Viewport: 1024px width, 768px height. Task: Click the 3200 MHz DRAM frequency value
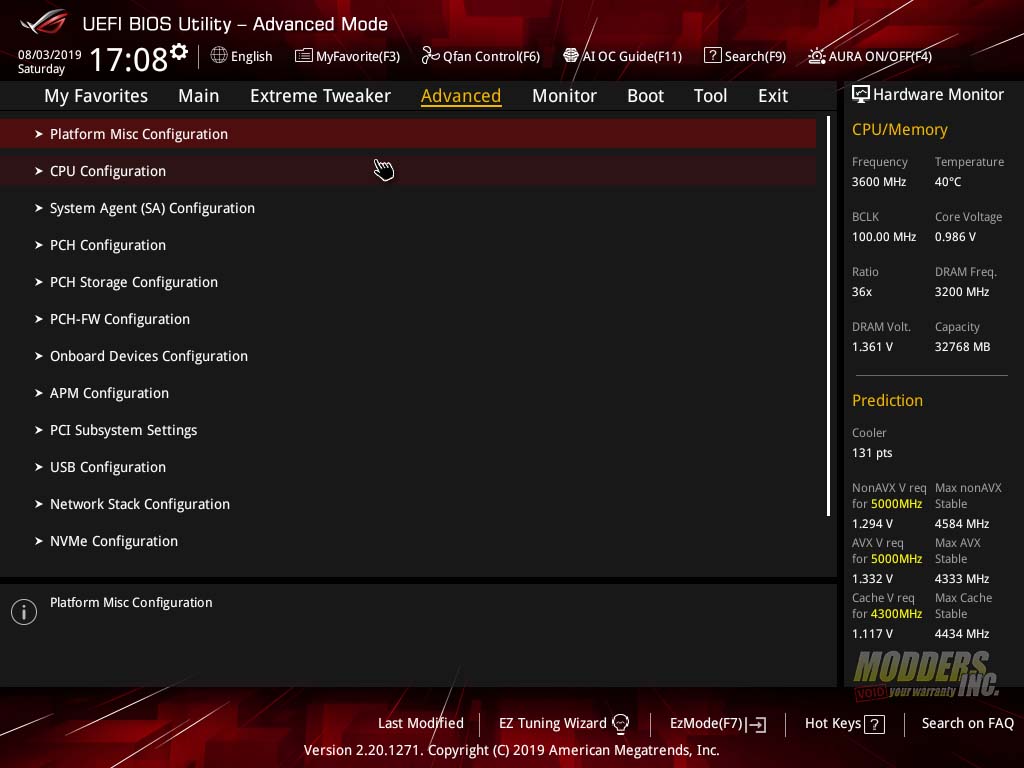[961, 292]
